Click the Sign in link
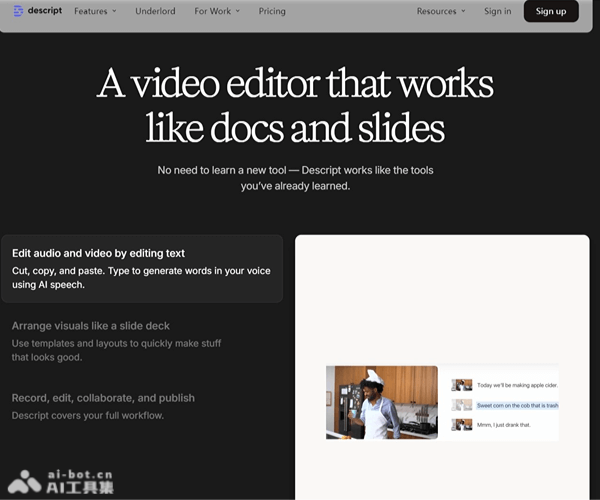The image size is (600, 500). coord(497,11)
